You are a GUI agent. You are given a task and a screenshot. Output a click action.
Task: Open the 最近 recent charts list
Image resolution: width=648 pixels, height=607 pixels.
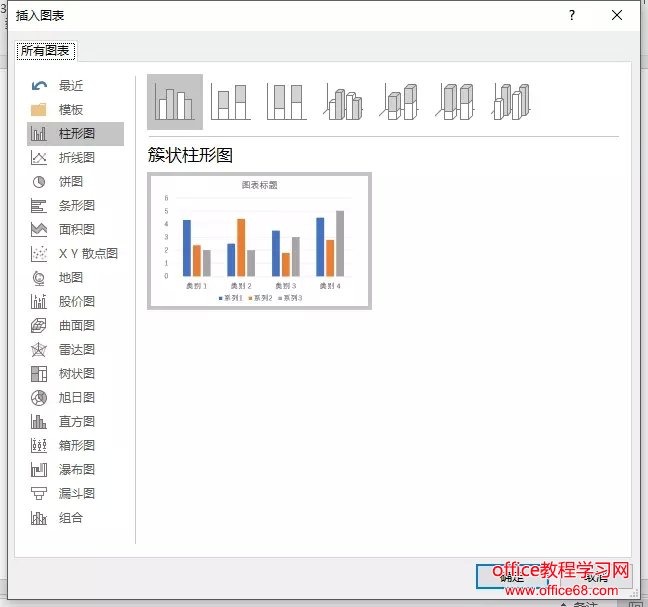click(70, 86)
